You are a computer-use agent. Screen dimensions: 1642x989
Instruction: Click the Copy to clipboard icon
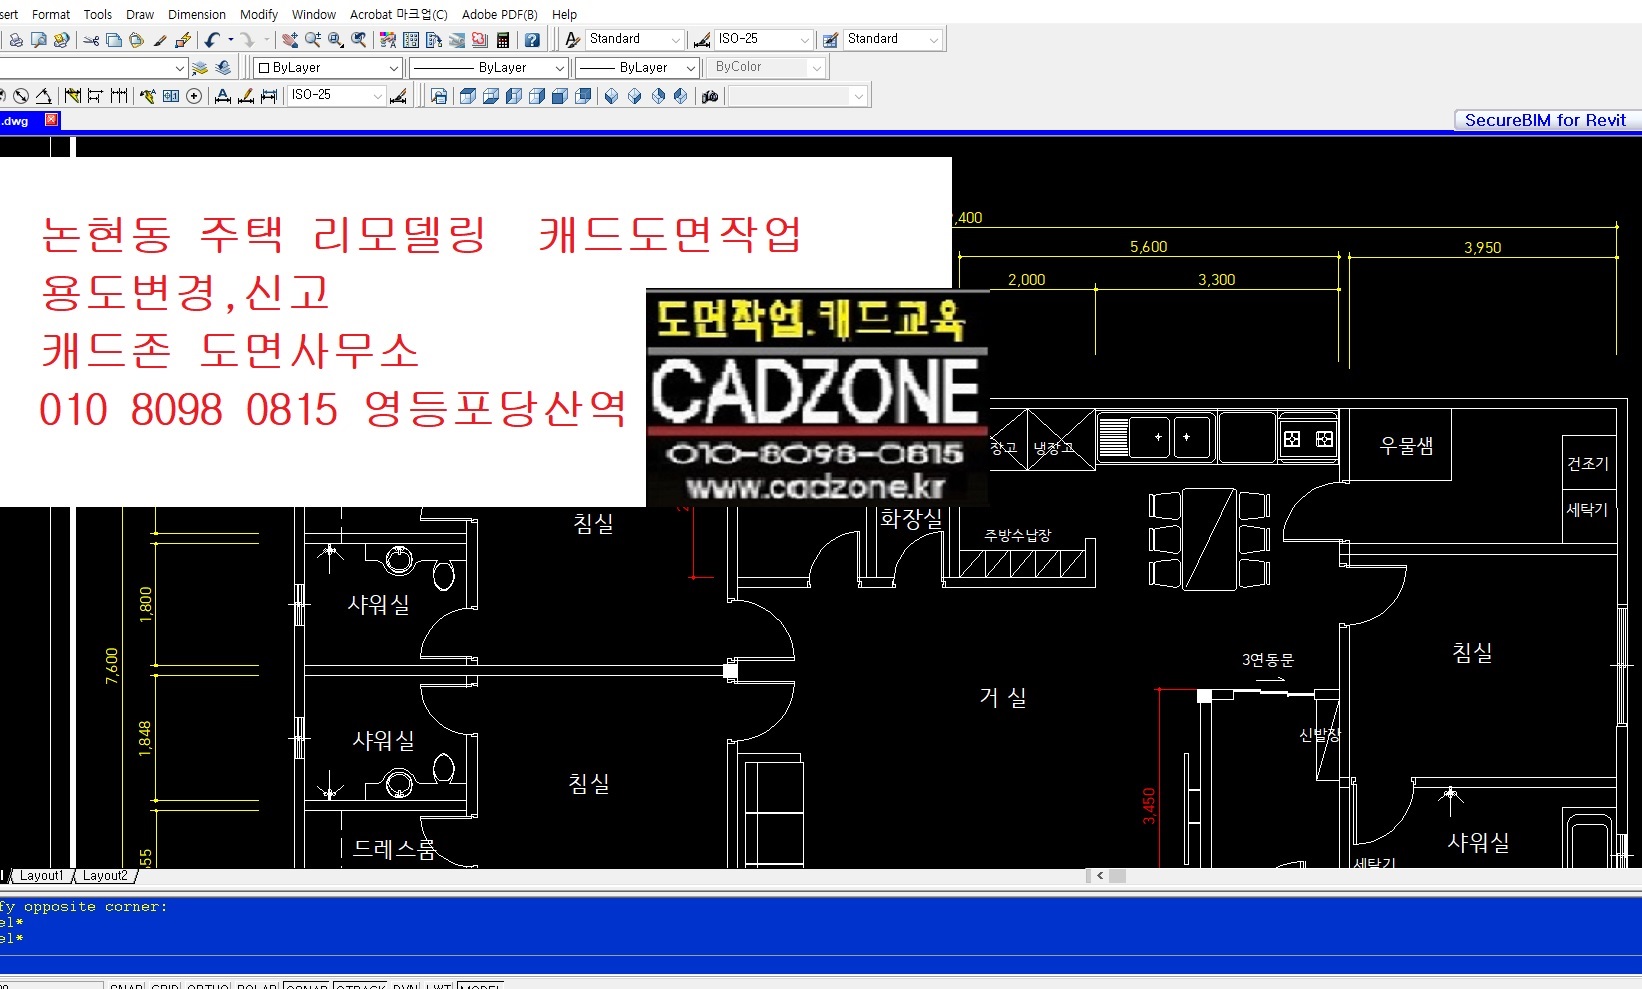click(114, 40)
